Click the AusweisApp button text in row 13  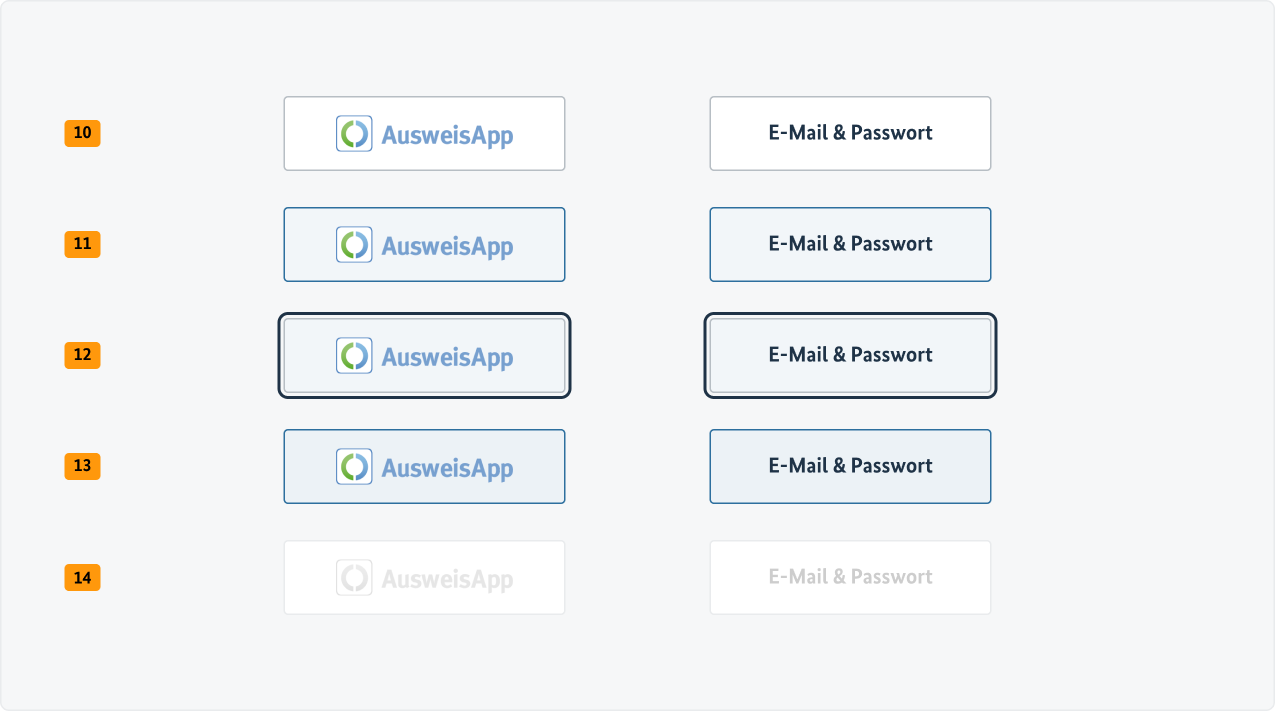coord(447,468)
